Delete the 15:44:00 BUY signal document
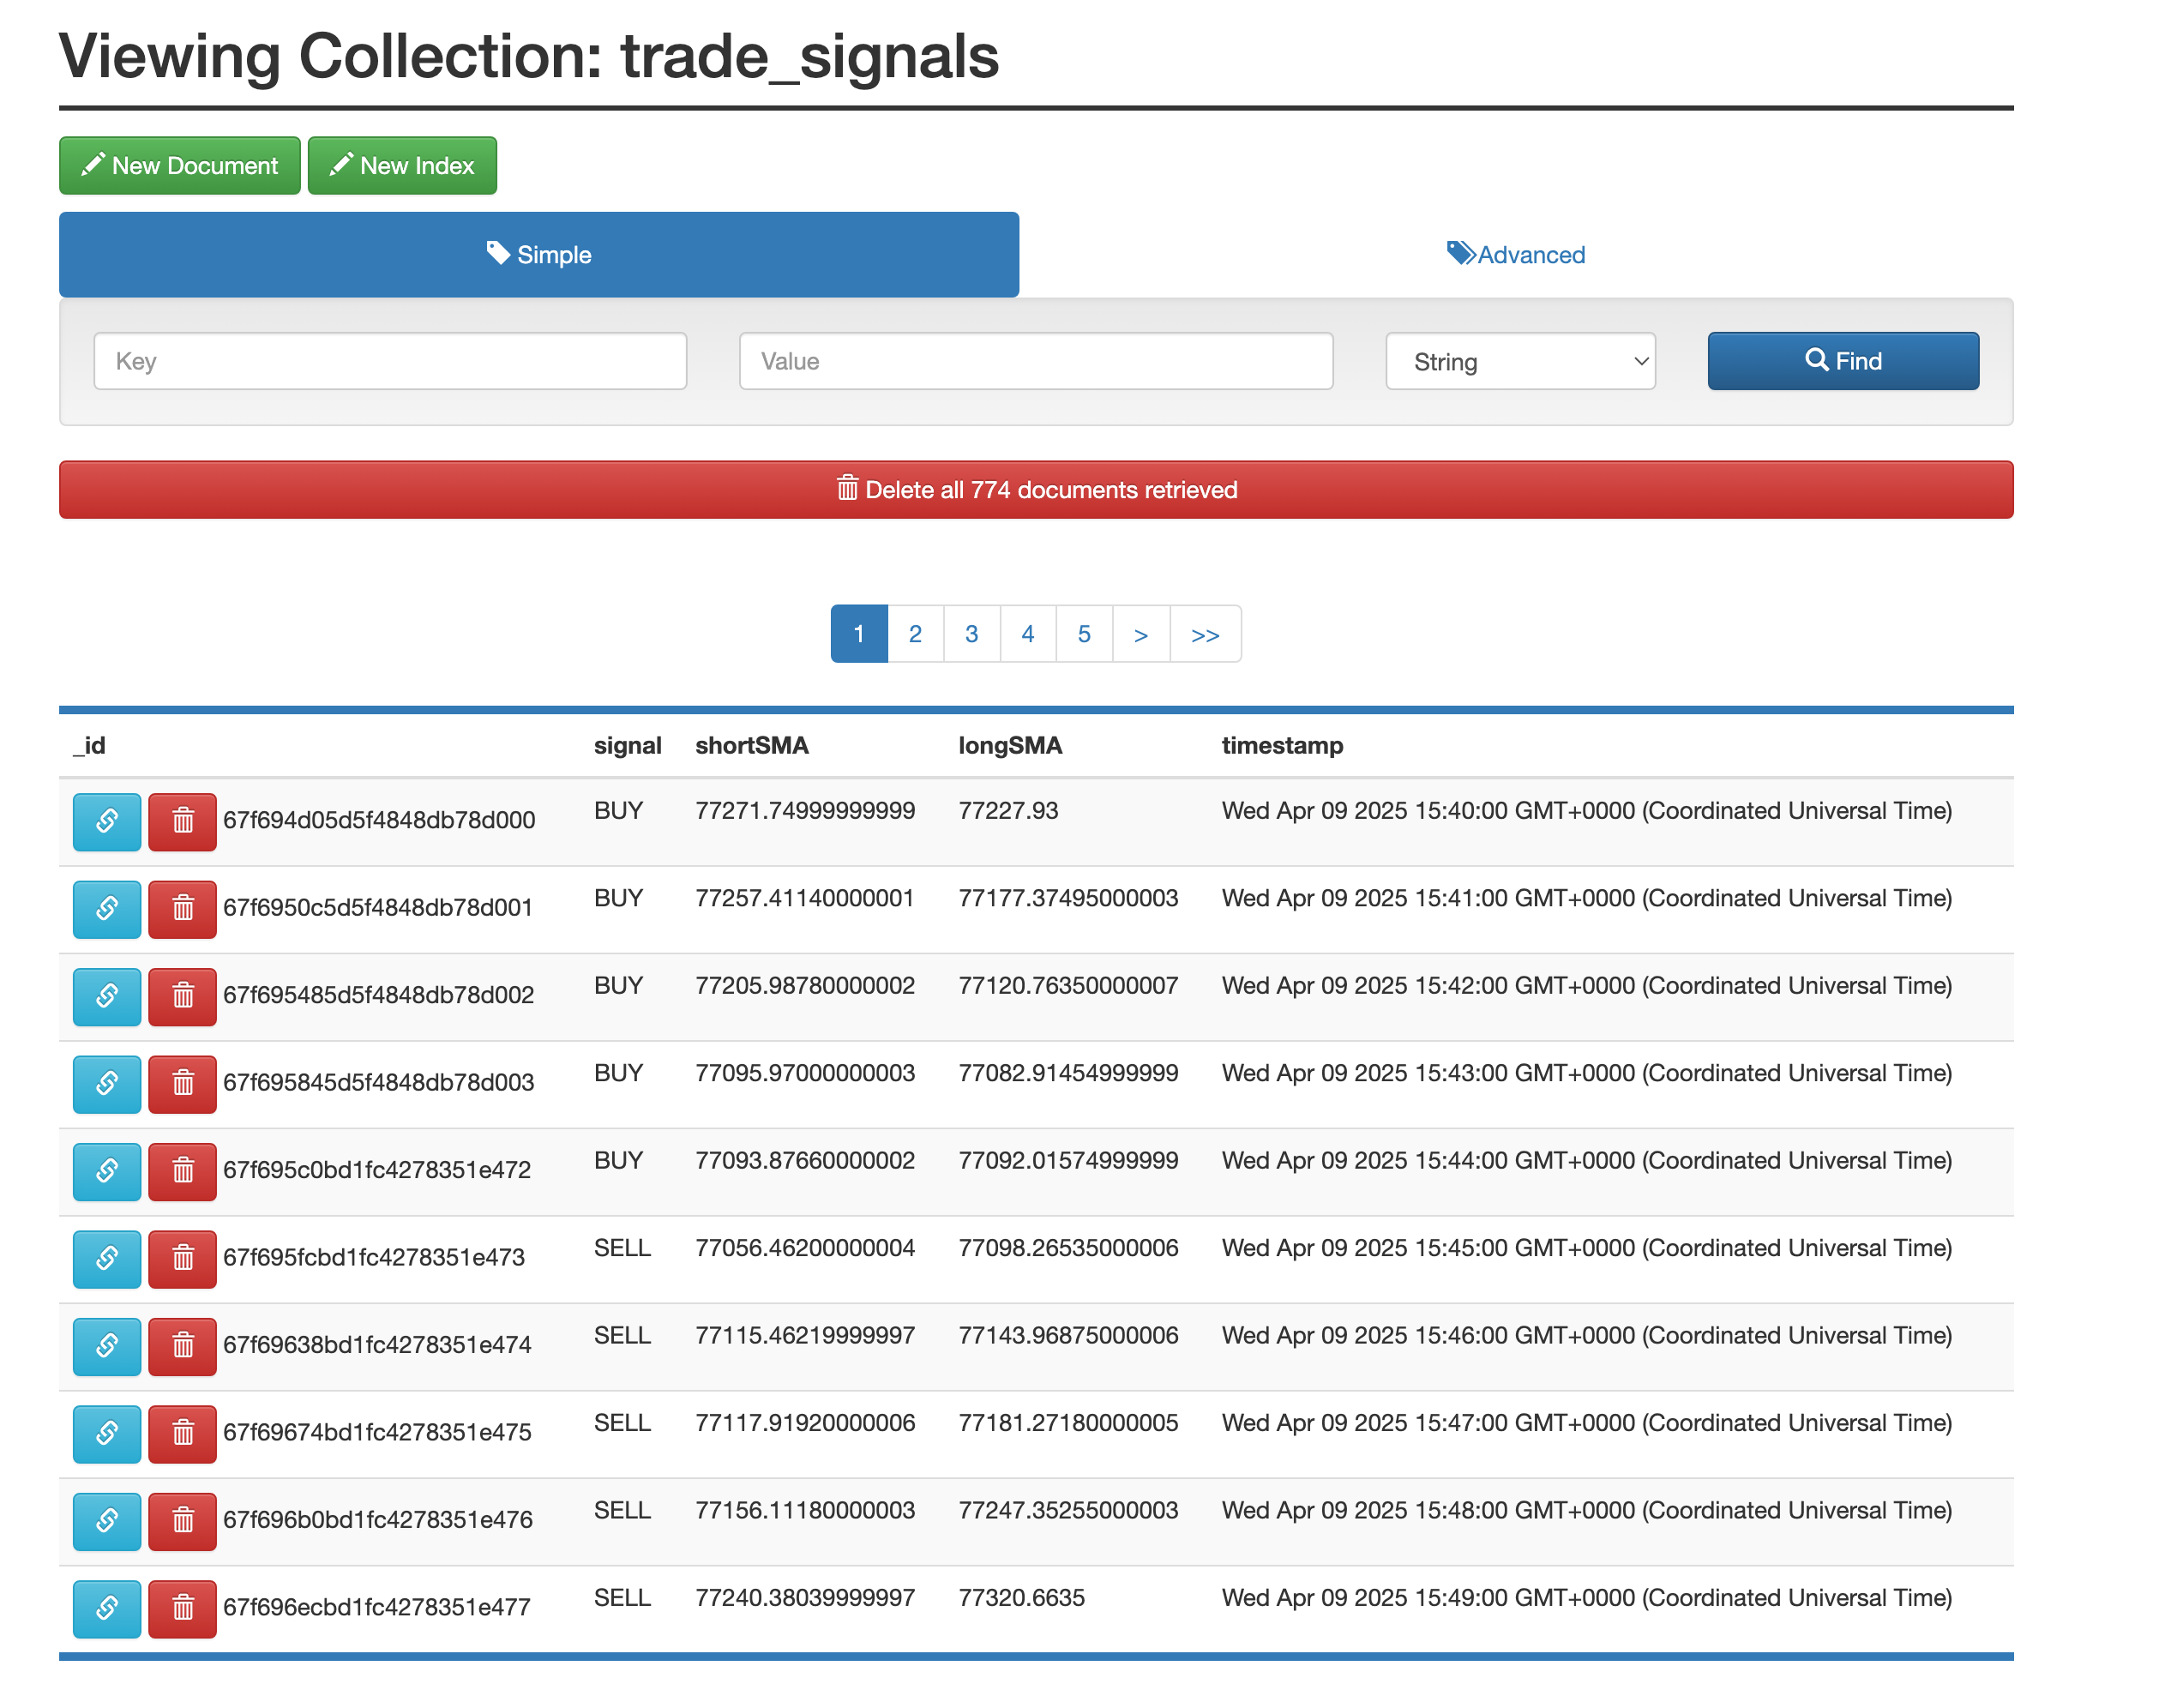 [182, 1171]
